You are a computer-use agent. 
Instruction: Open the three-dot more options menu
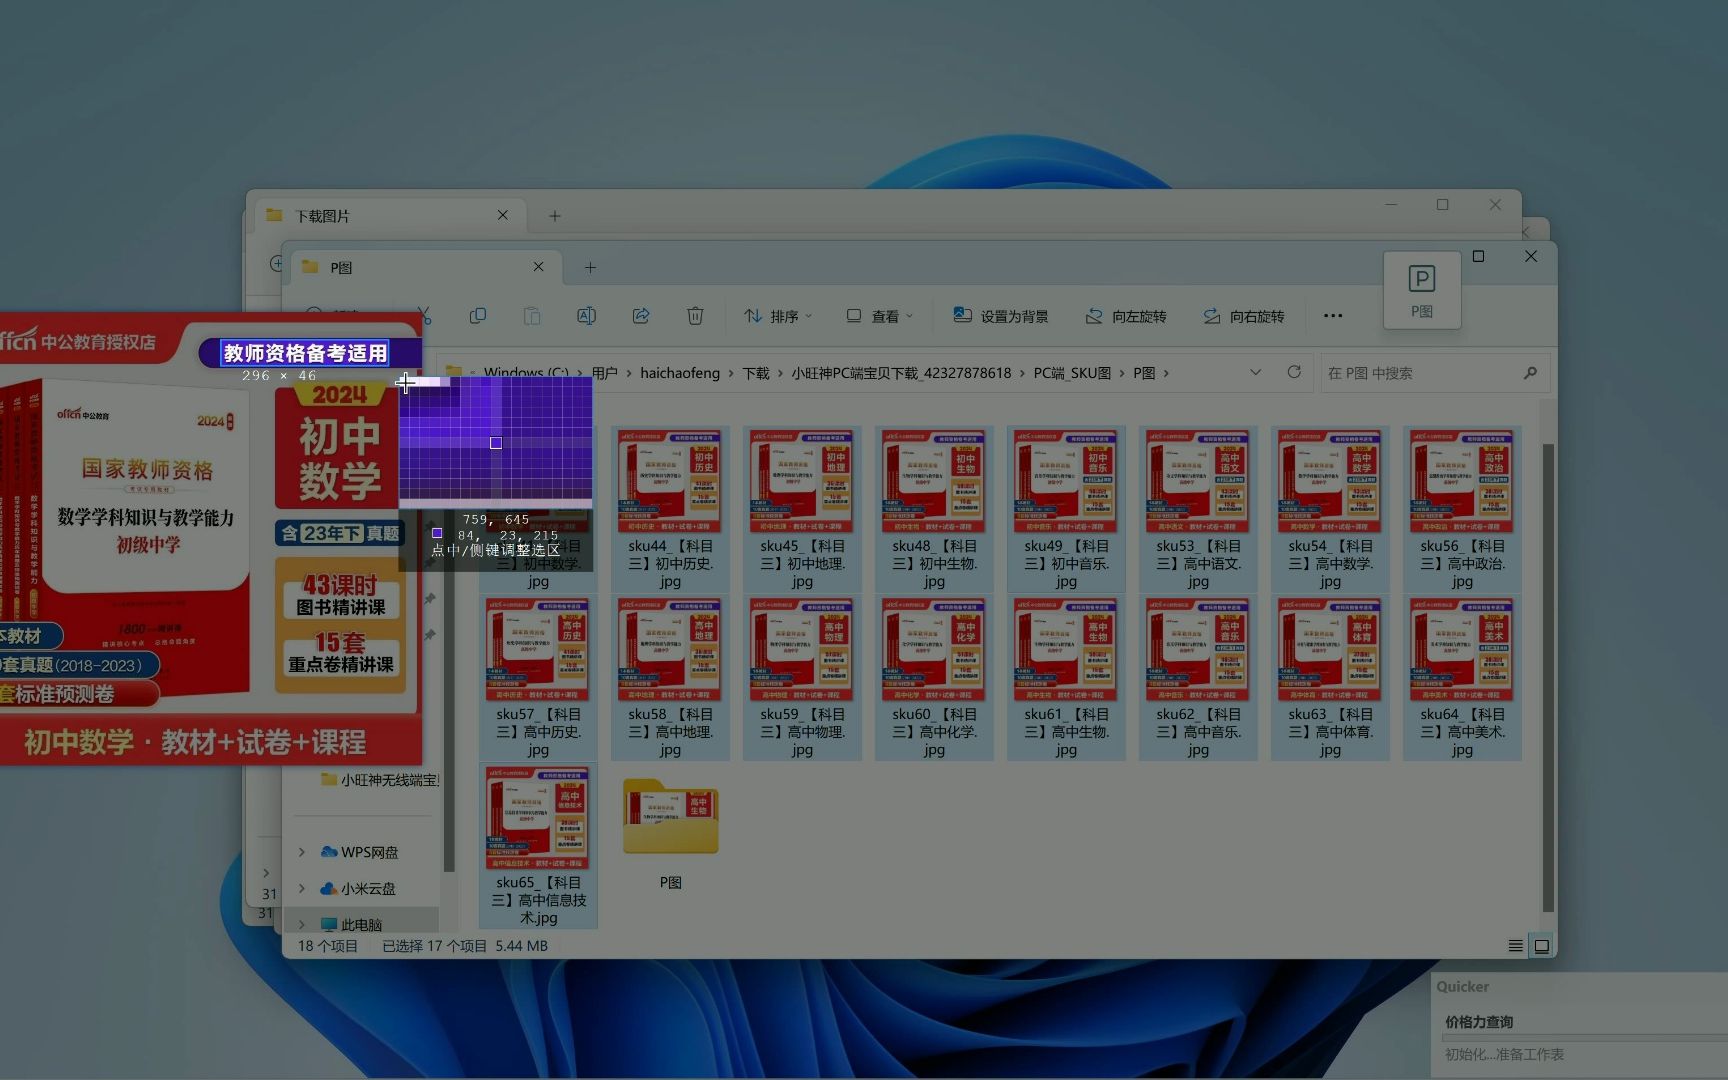click(1333, 316)
